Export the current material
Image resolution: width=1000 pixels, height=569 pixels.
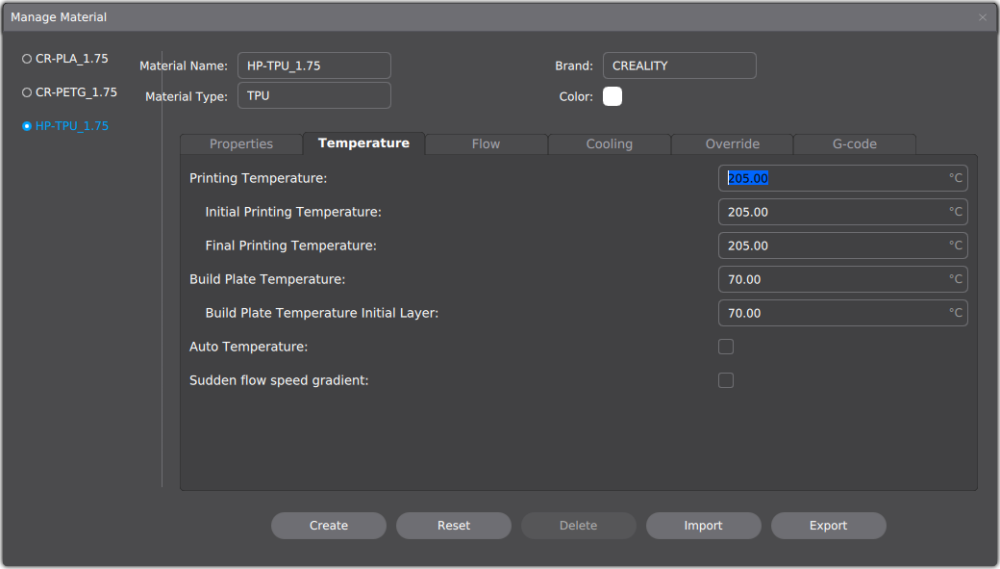[828, 526]
